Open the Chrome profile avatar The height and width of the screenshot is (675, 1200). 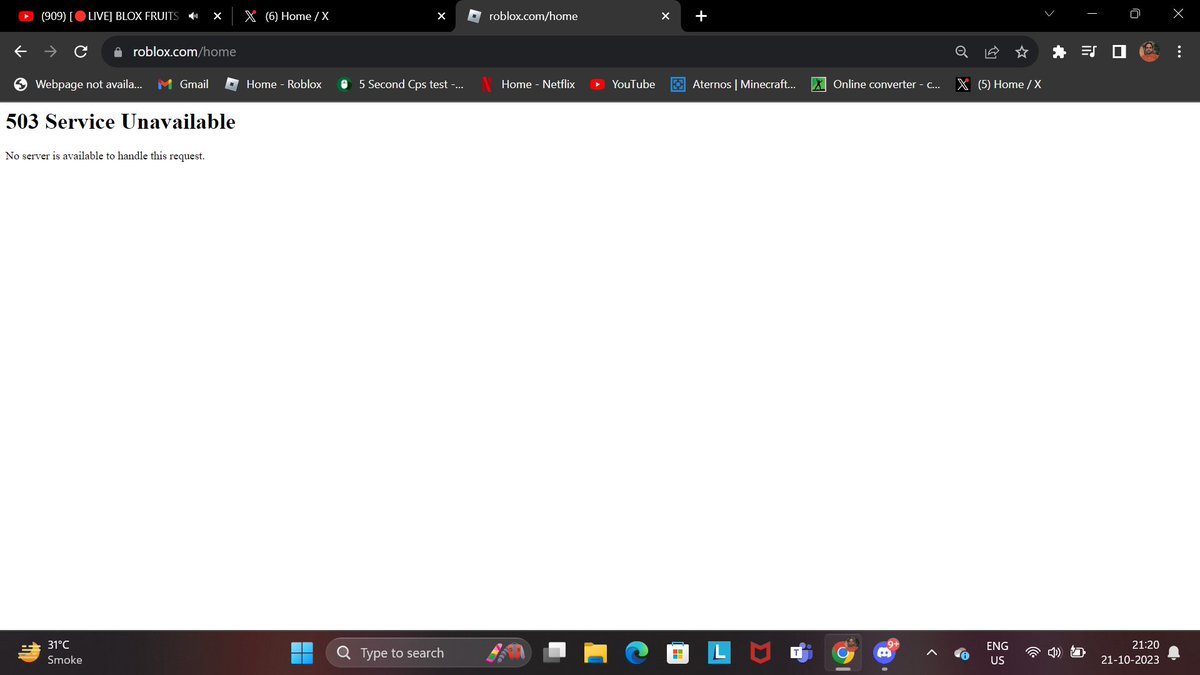tap(1149, 51)
